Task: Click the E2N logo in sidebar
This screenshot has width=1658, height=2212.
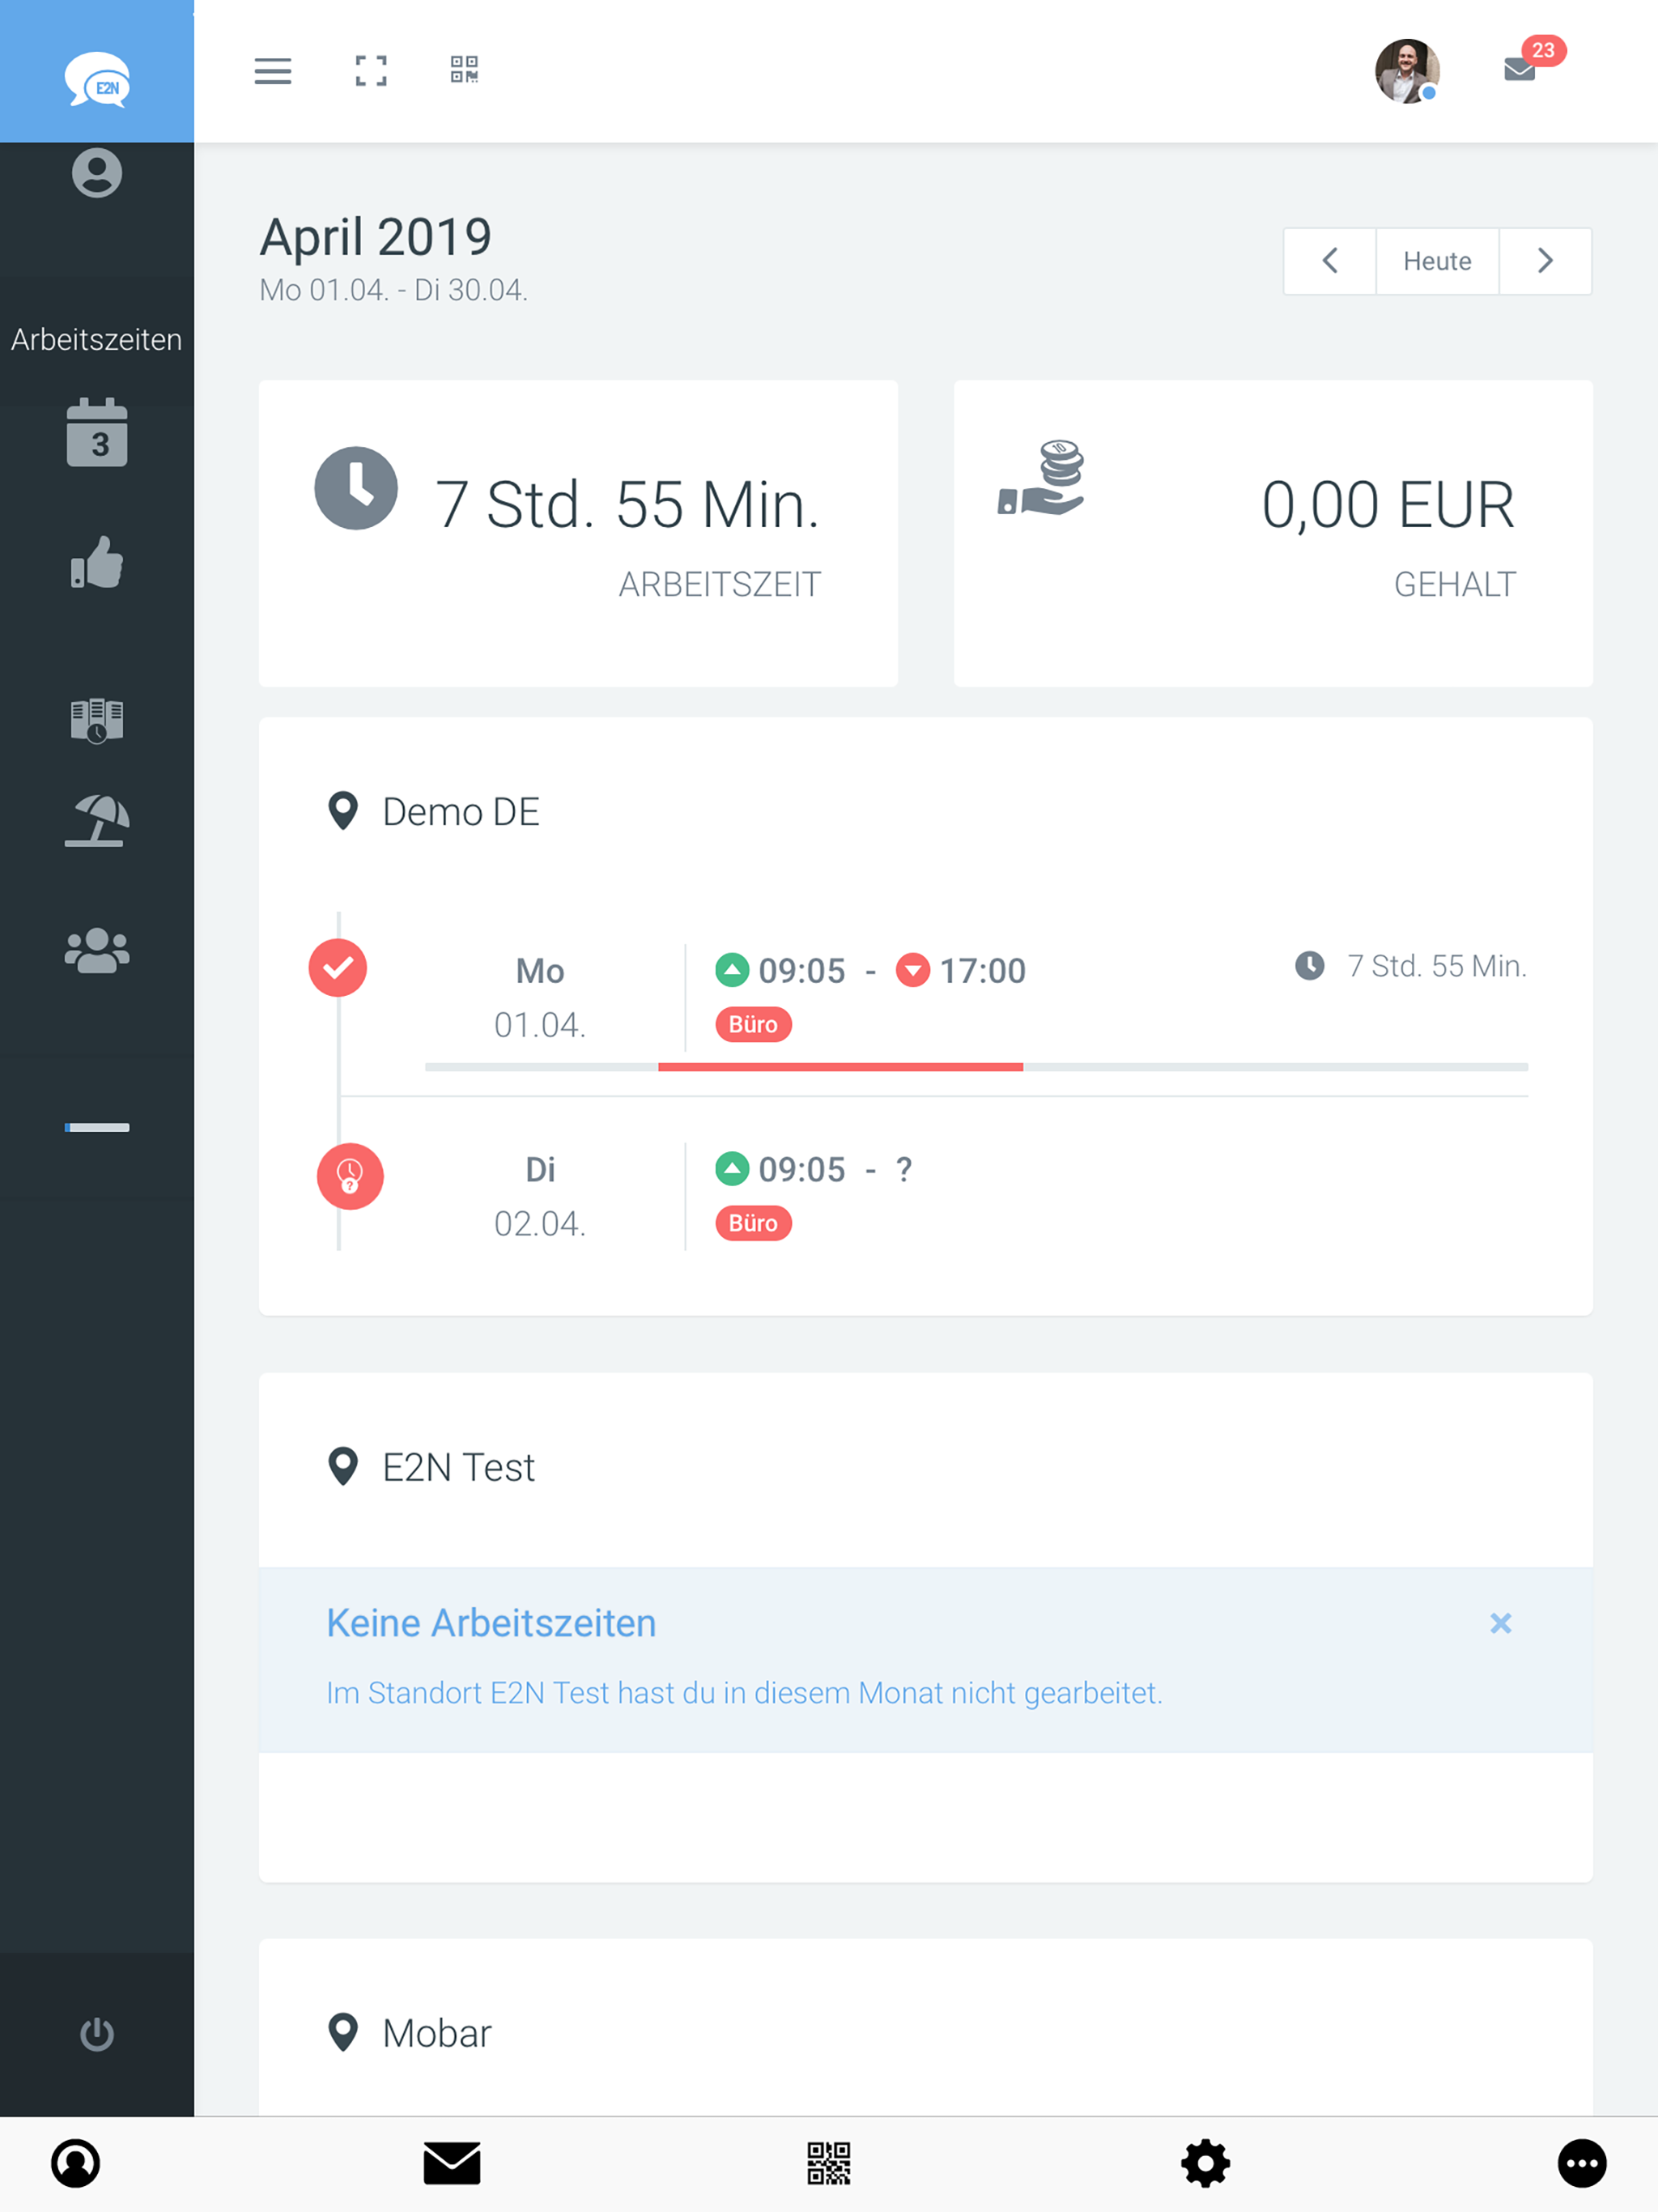Action: click(97, 79)
